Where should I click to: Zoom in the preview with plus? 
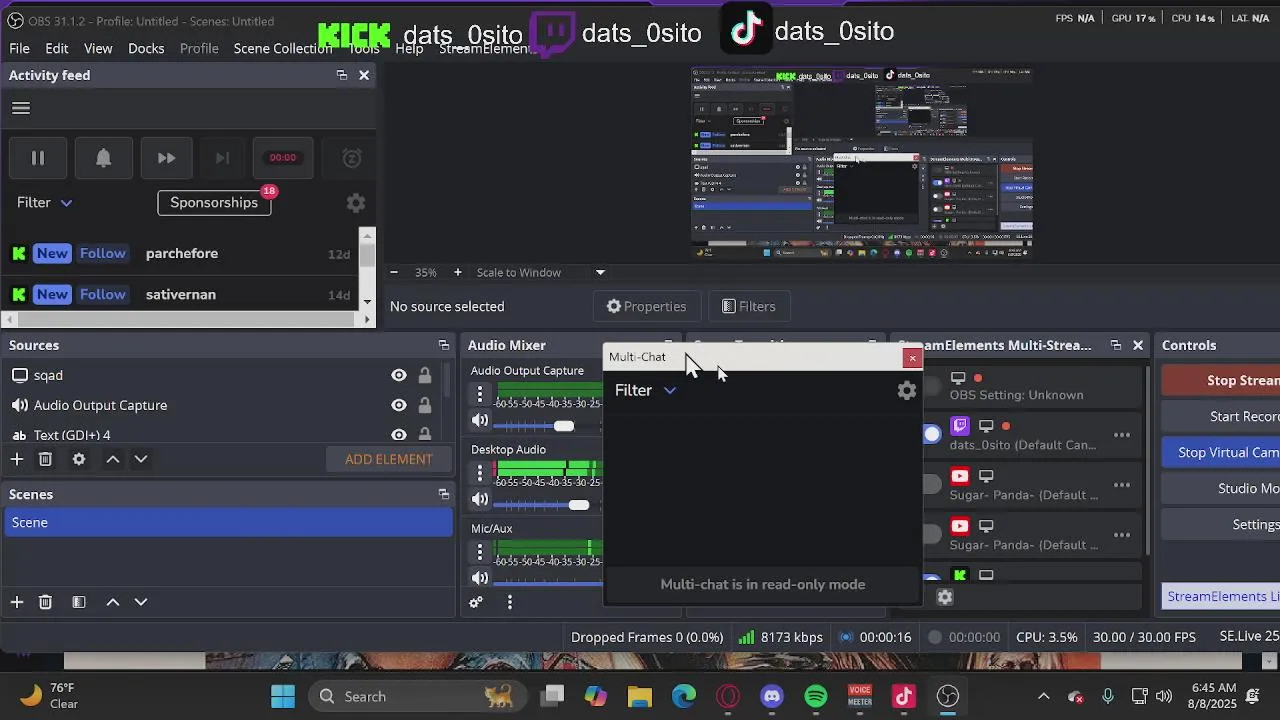click(457, 272)
